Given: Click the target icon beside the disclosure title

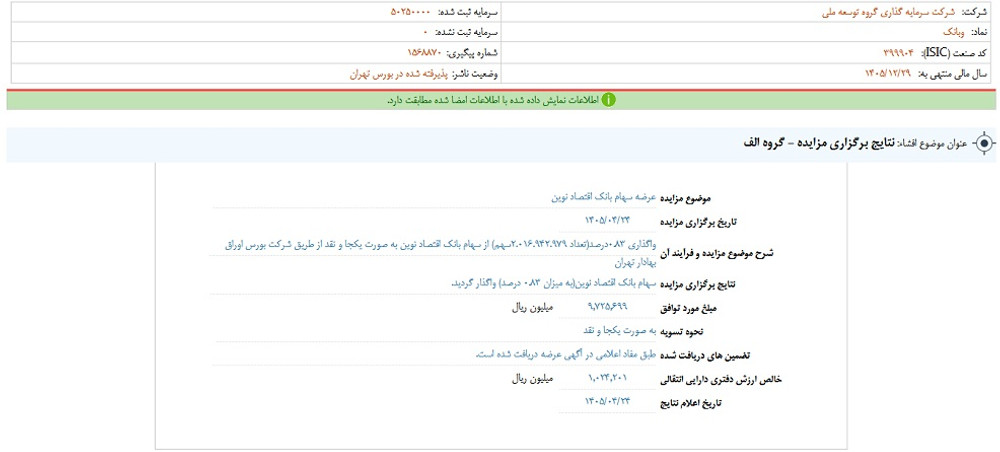Looking at the screenshot, I should (x=984, y=144).
